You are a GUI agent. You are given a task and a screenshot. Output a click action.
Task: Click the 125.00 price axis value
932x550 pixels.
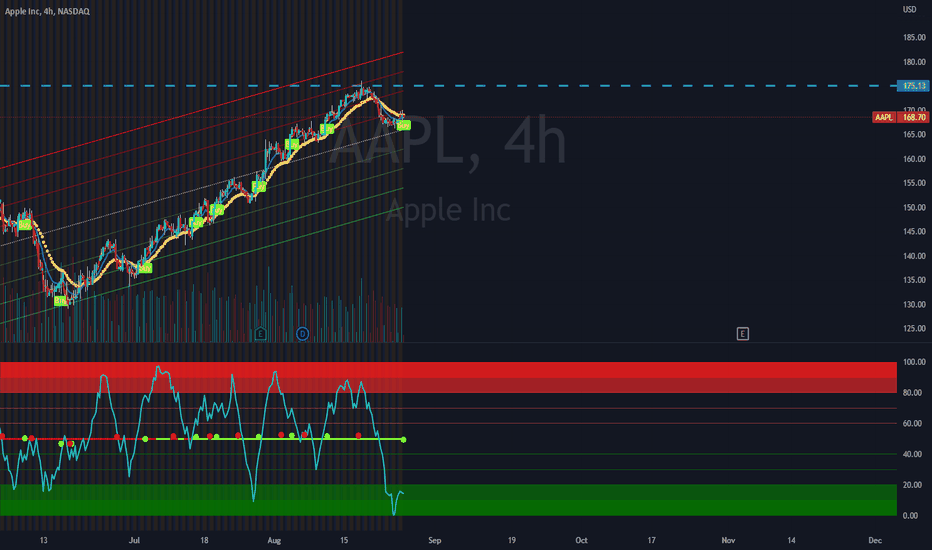pyautogui.click(x=914, y=328)
